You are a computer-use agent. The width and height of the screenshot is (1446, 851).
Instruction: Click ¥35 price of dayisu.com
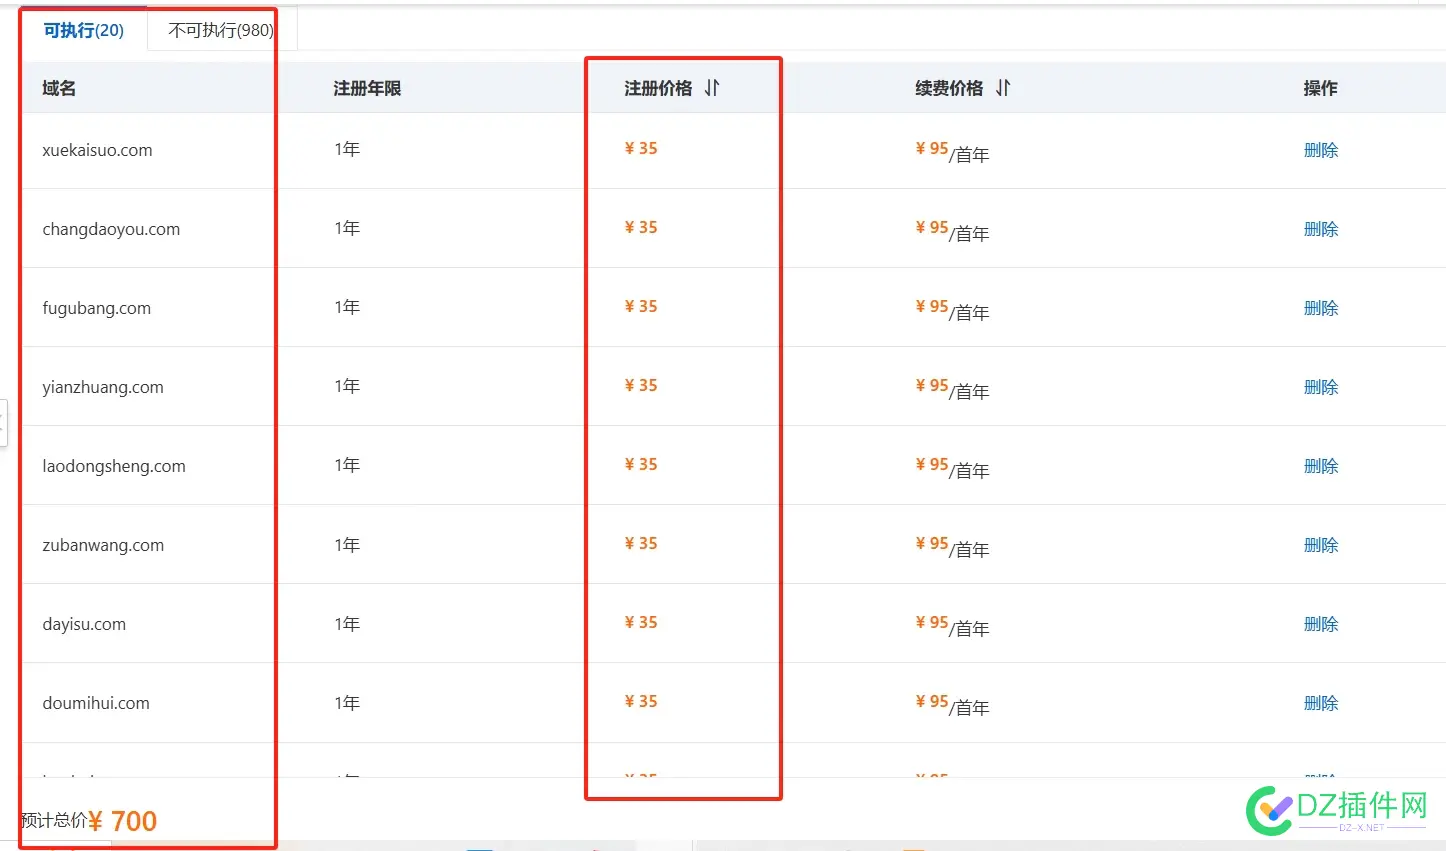641,622
